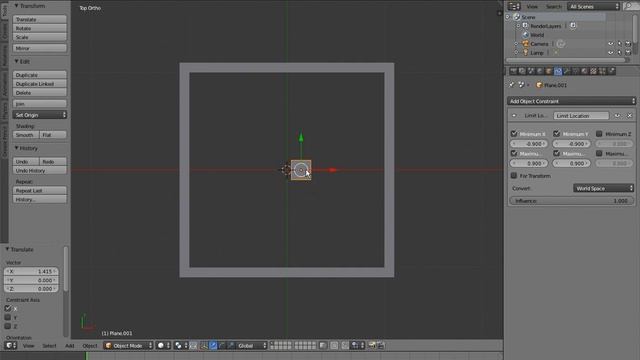Open the Render Layers properties tab icon
Image resolution: width=640 pixels, height=360 pixels.
522,71
